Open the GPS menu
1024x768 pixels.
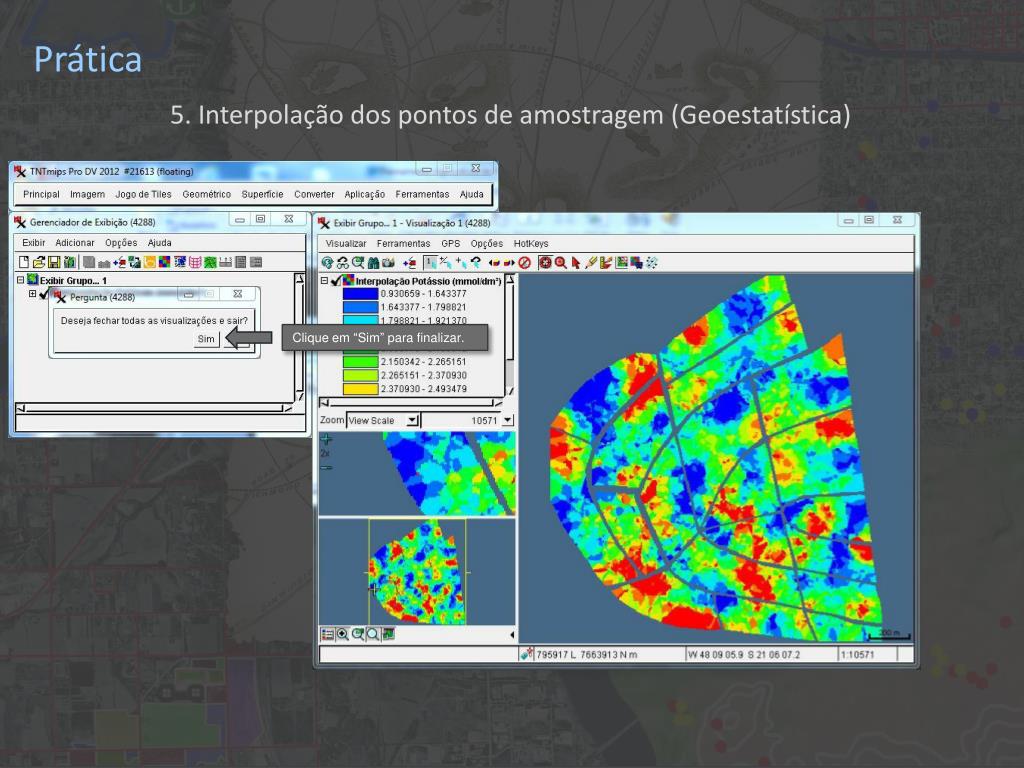click(x=451, y=244)
